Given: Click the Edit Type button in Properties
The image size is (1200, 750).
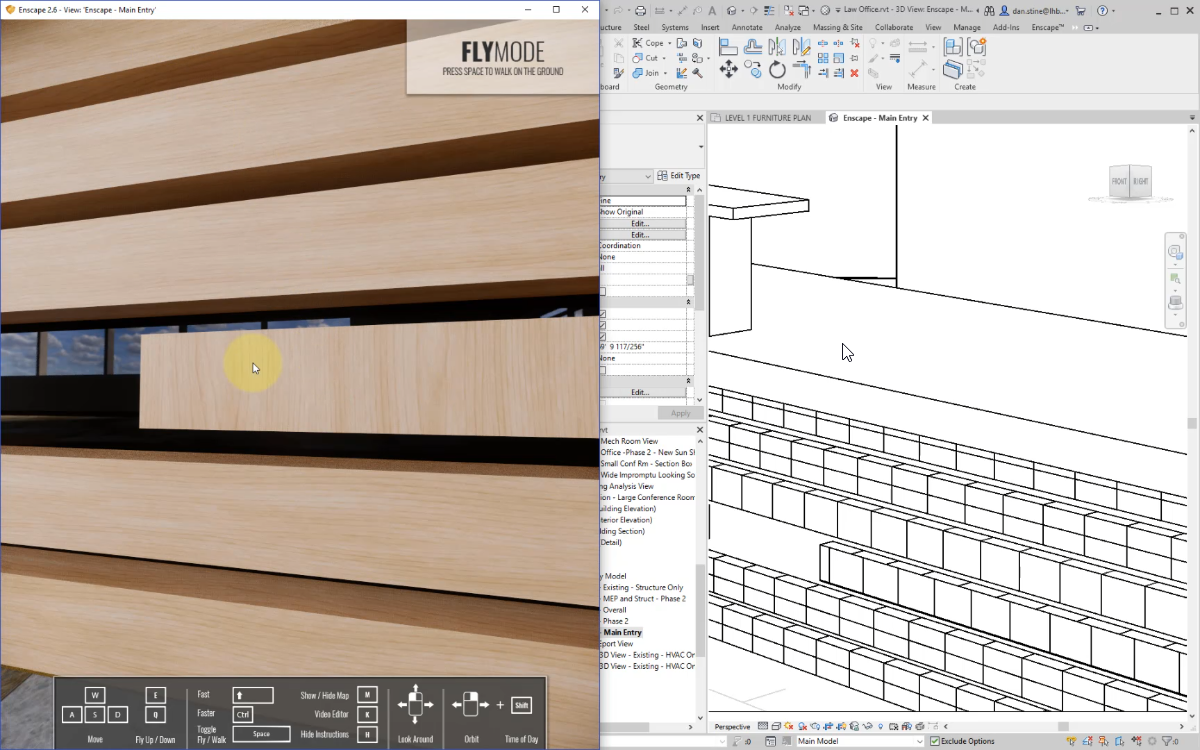Looking at the screenshot, I should click(x=678, y=175).
